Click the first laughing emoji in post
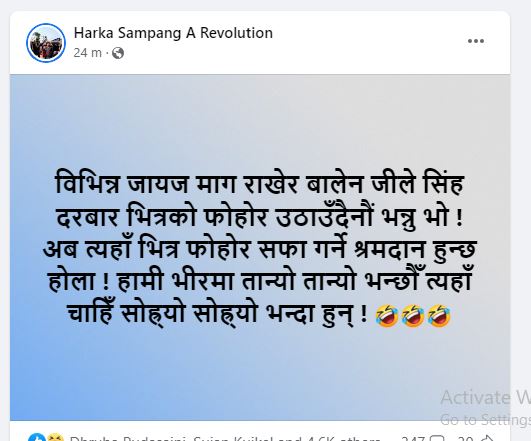The height and width of the screenshot is (441, 531). pos(386,315)
